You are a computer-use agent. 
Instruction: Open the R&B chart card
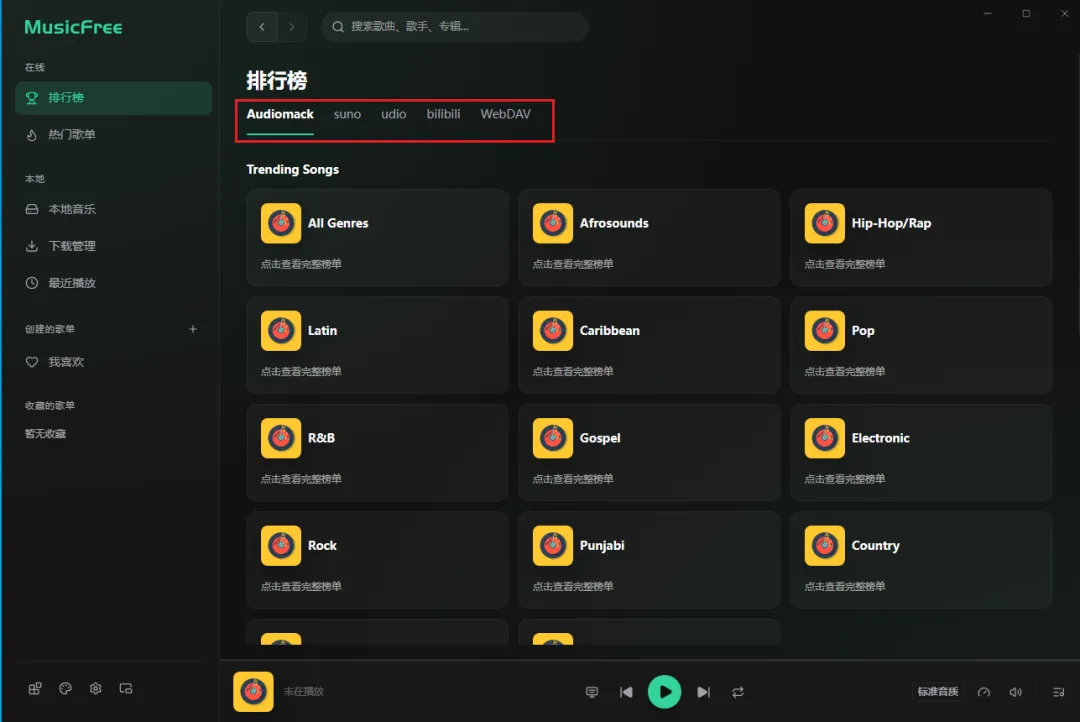[377, 453]
